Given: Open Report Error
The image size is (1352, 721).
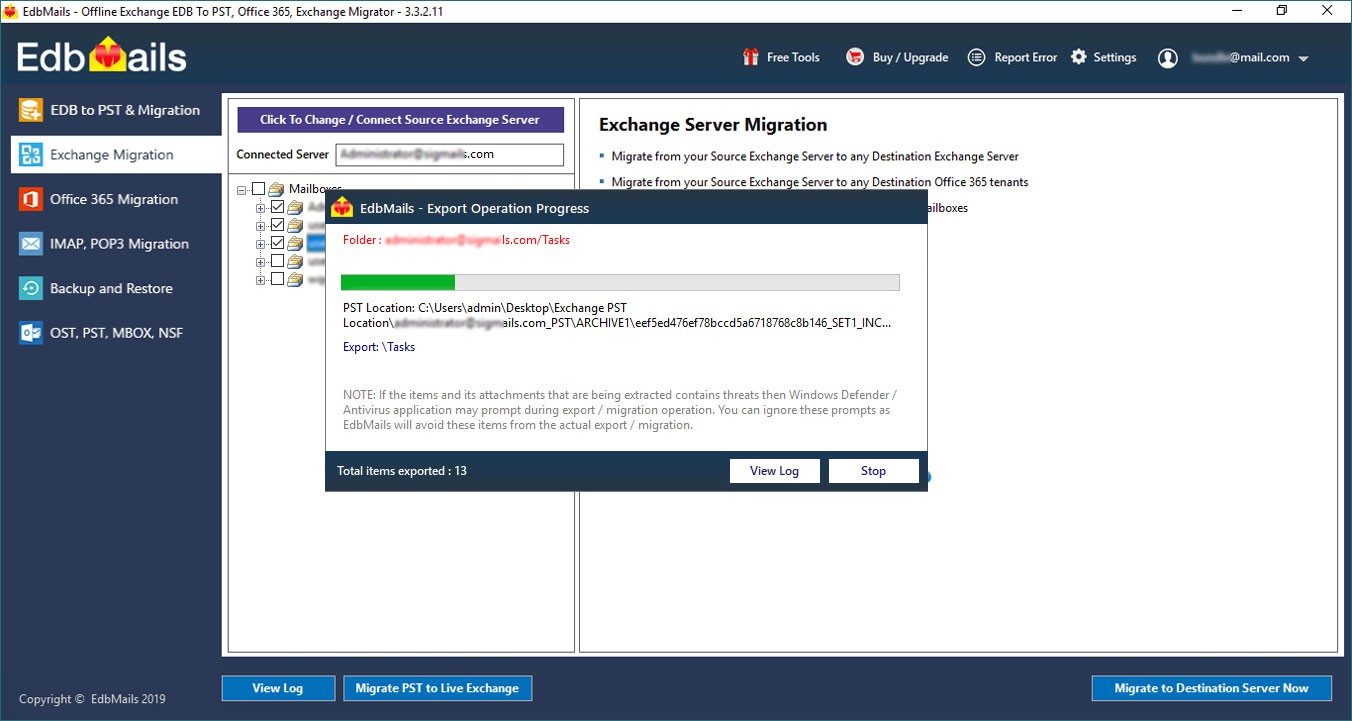Looking at the screenshot, I should coord(1025,57).
